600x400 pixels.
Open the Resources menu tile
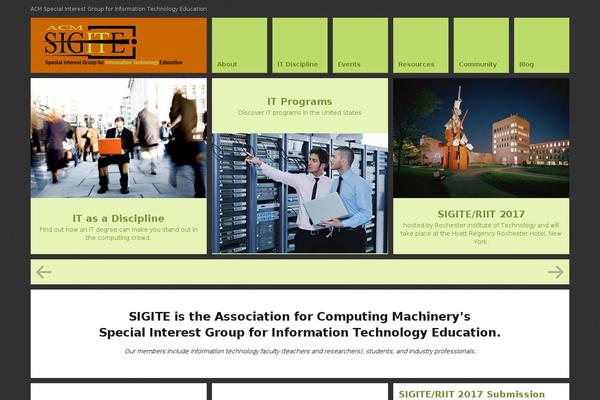coord(421,45)
